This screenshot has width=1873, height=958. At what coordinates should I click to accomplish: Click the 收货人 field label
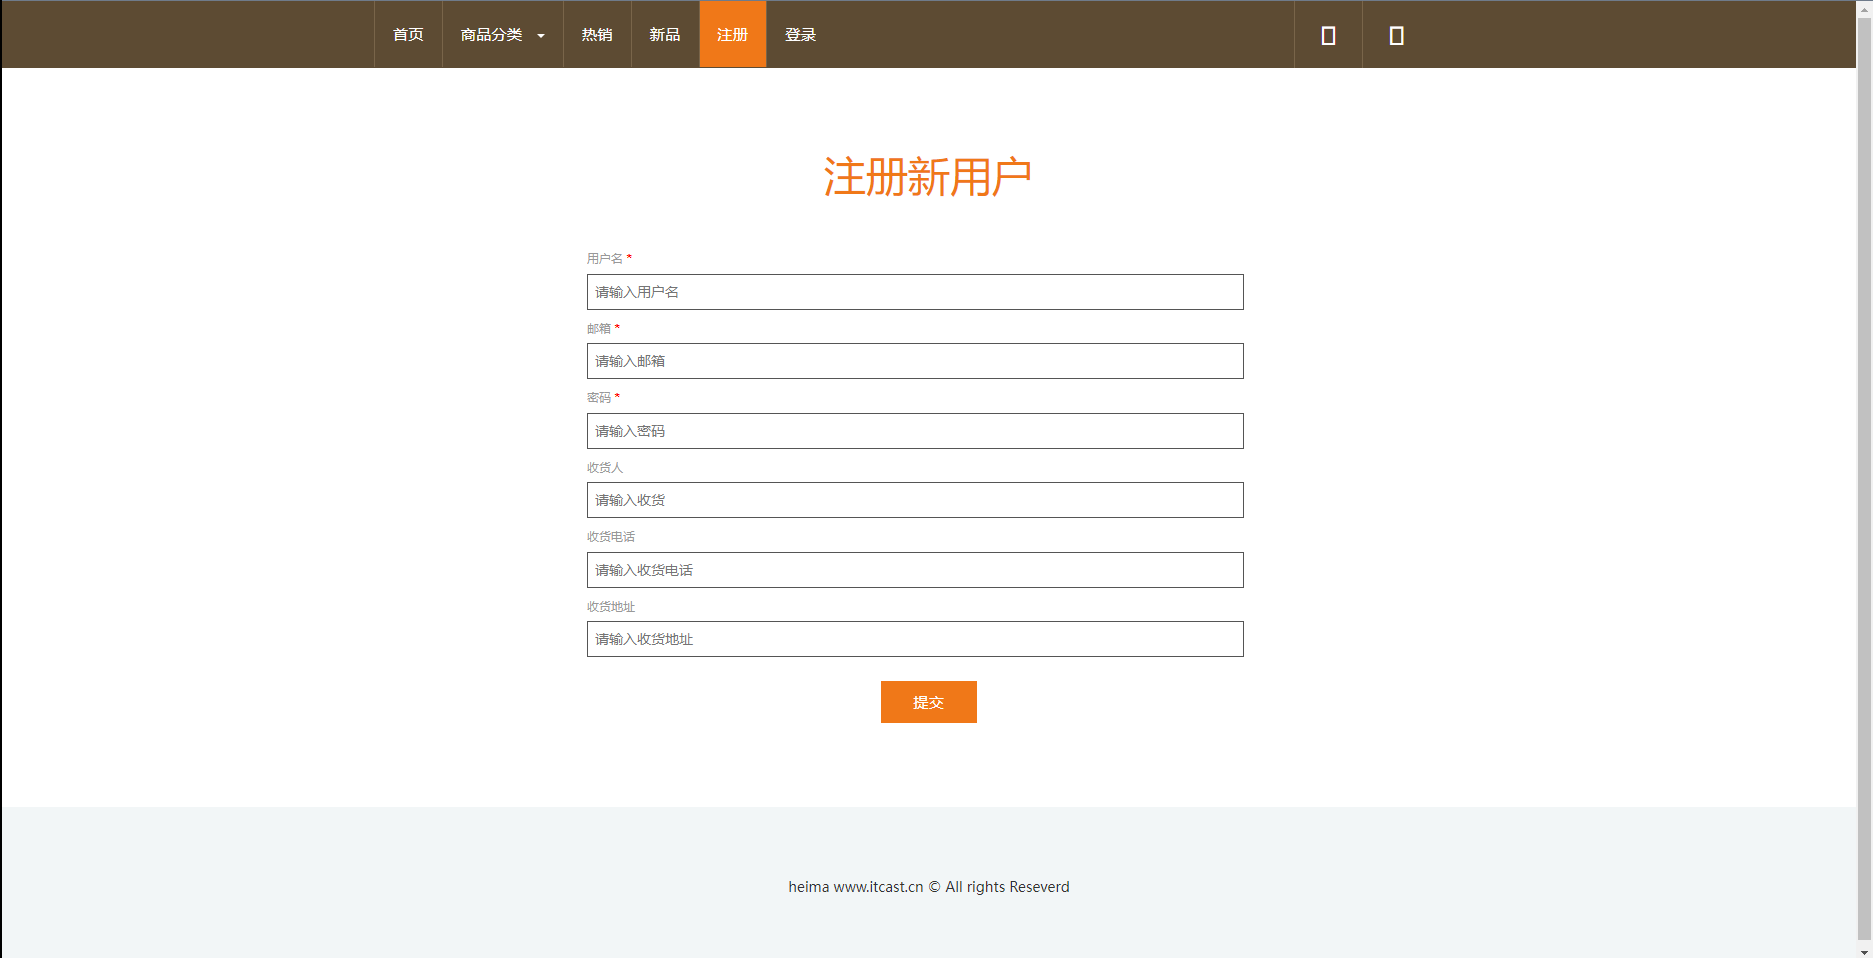605,467
